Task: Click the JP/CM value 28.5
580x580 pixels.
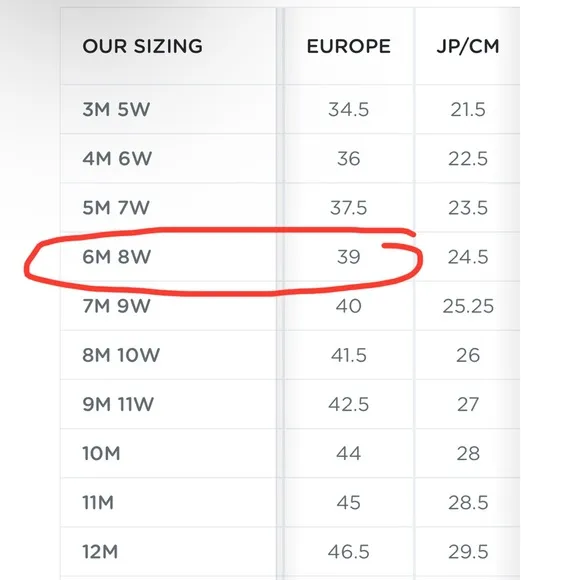Action: 468,502
